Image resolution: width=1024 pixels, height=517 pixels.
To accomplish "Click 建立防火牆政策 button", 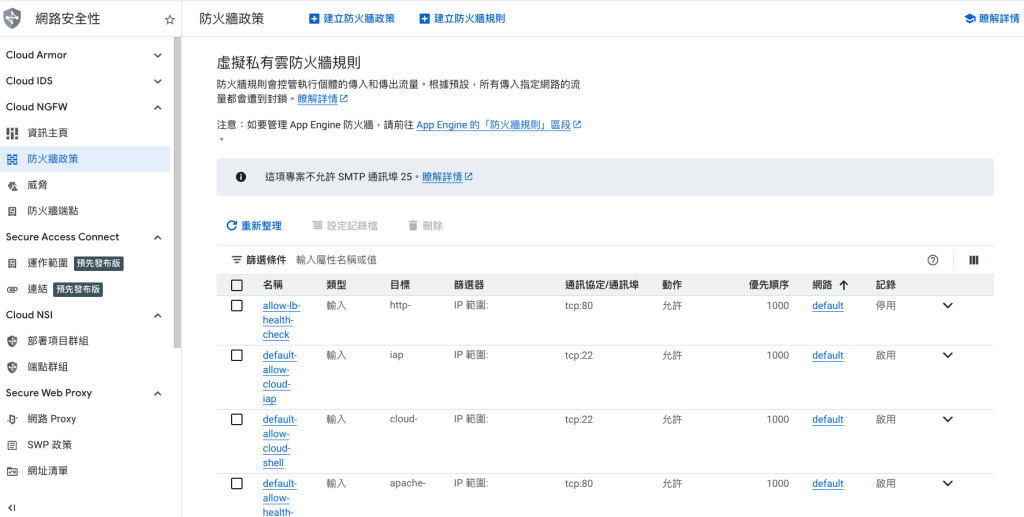I will click(x=351, y=18).
